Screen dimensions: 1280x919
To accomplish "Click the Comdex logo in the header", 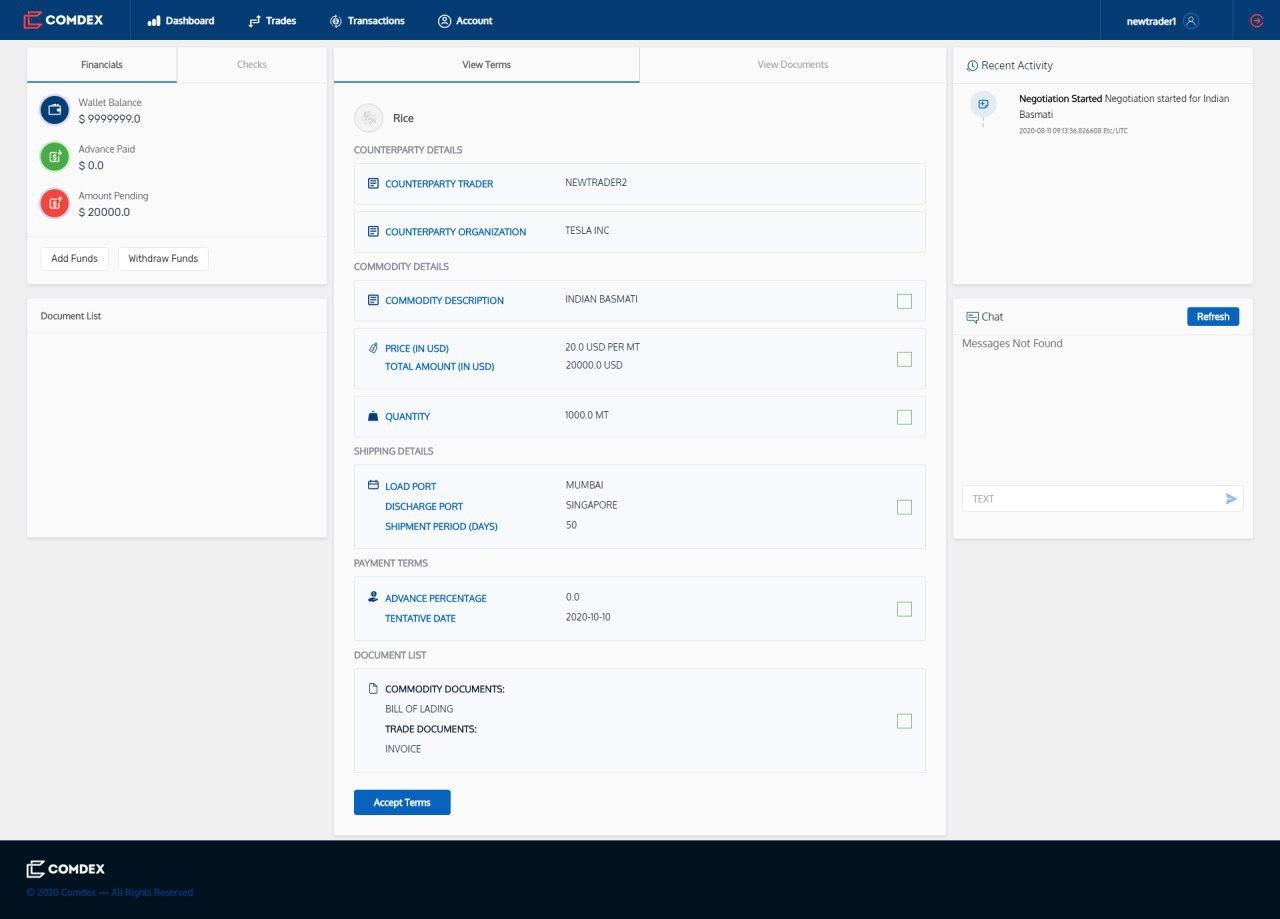I will click(x=63, y=20).
